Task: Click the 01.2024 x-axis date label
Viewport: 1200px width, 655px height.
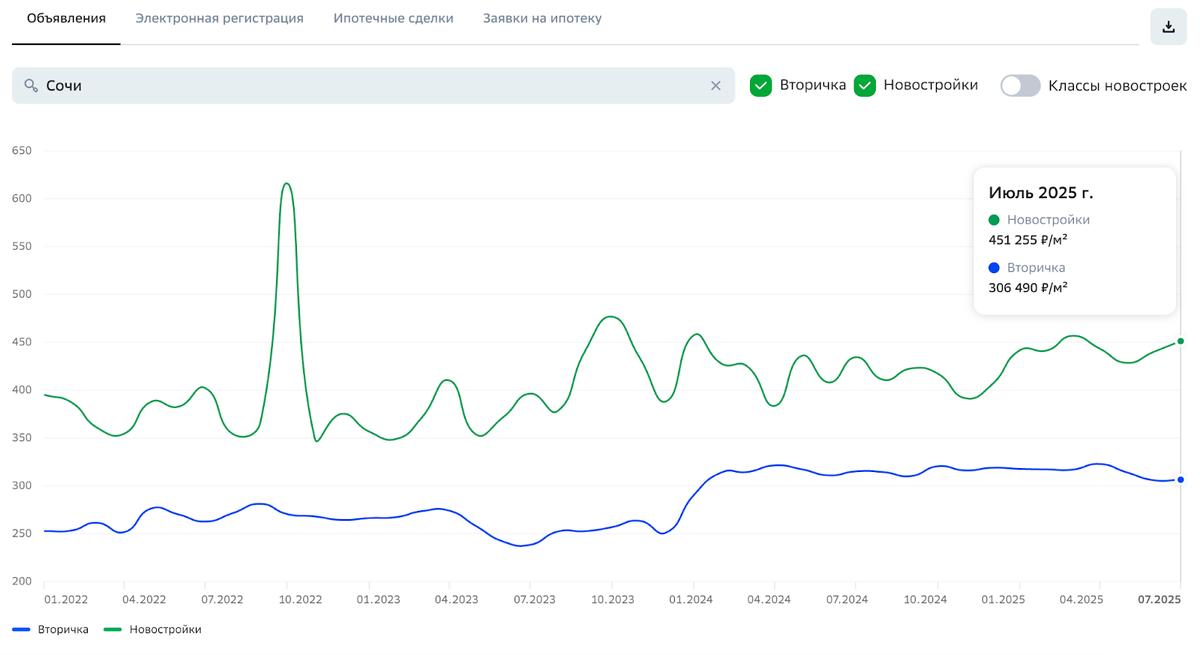Action: [691, 600]
